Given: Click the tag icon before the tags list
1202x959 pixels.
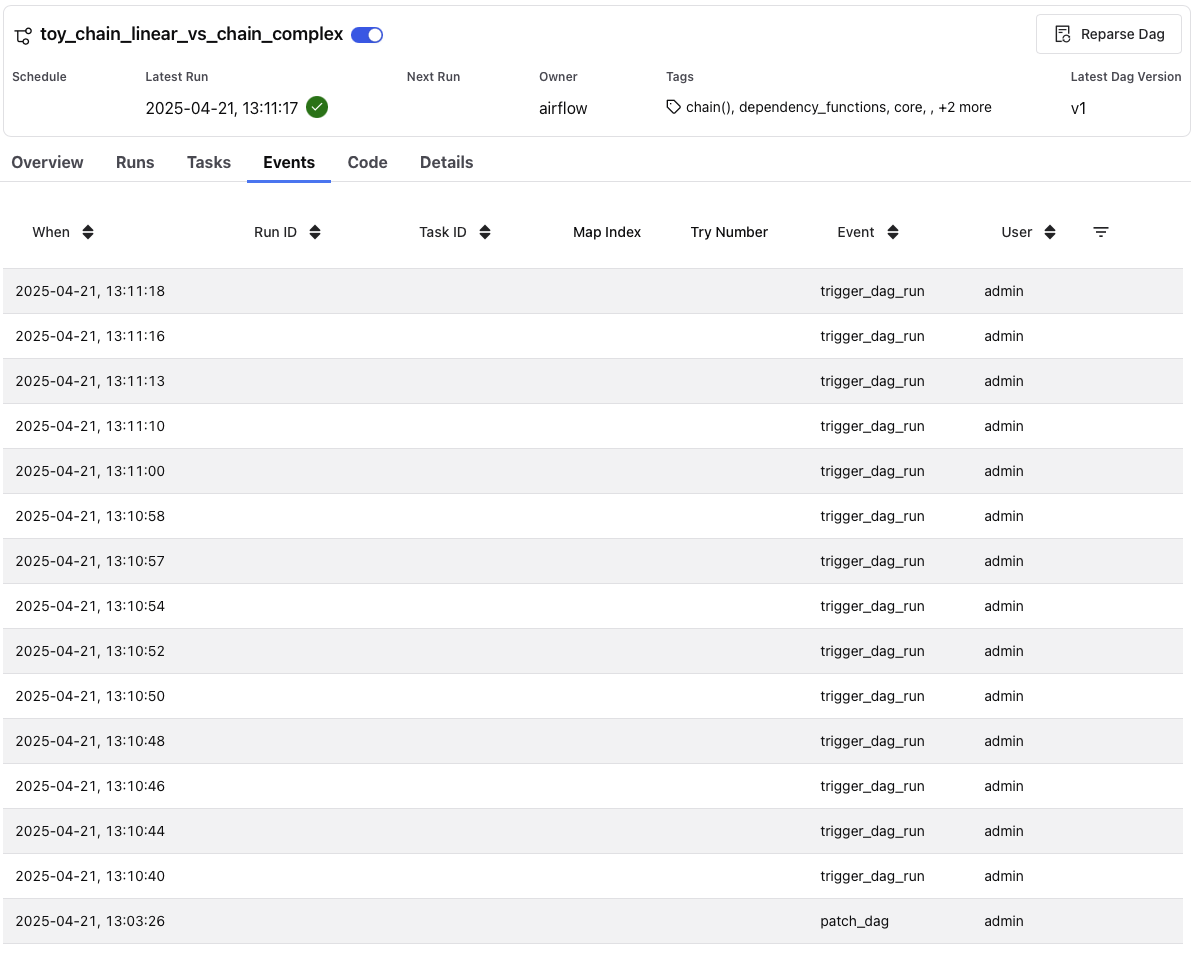Looking at the screenshot, I should click(673, 106).
